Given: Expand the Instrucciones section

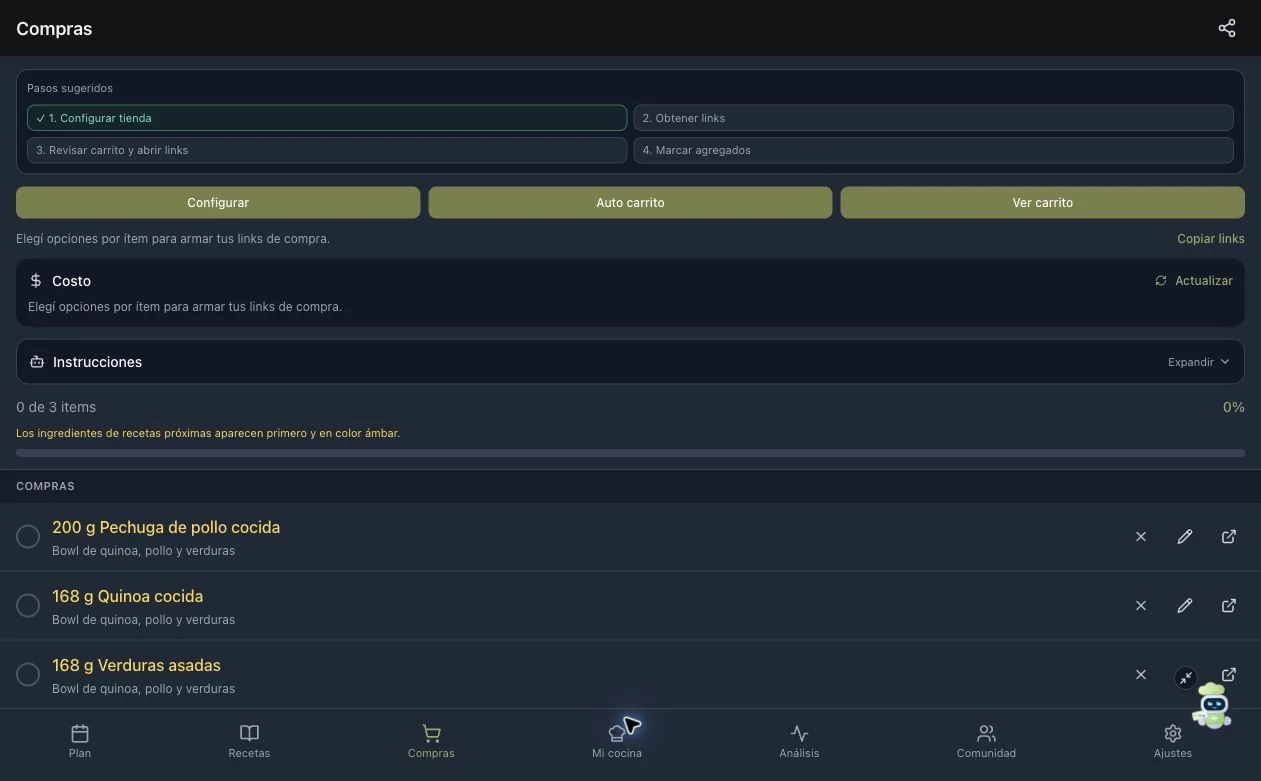Looking at the screenshot, I should 1199,362.
